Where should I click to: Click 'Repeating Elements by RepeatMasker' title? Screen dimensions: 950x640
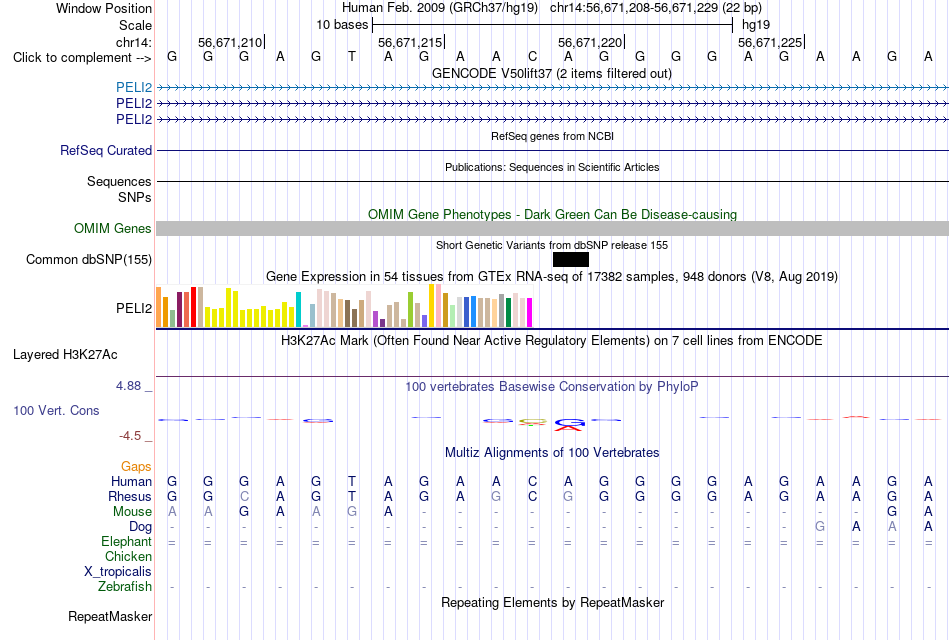pyautogui.click(x=552, y=602)
